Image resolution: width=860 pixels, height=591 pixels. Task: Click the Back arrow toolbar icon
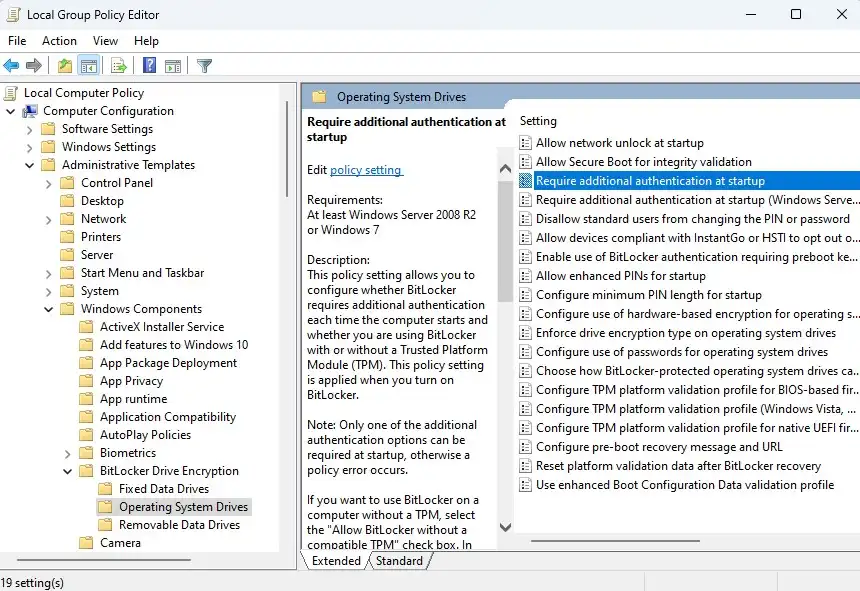[11, 66]
